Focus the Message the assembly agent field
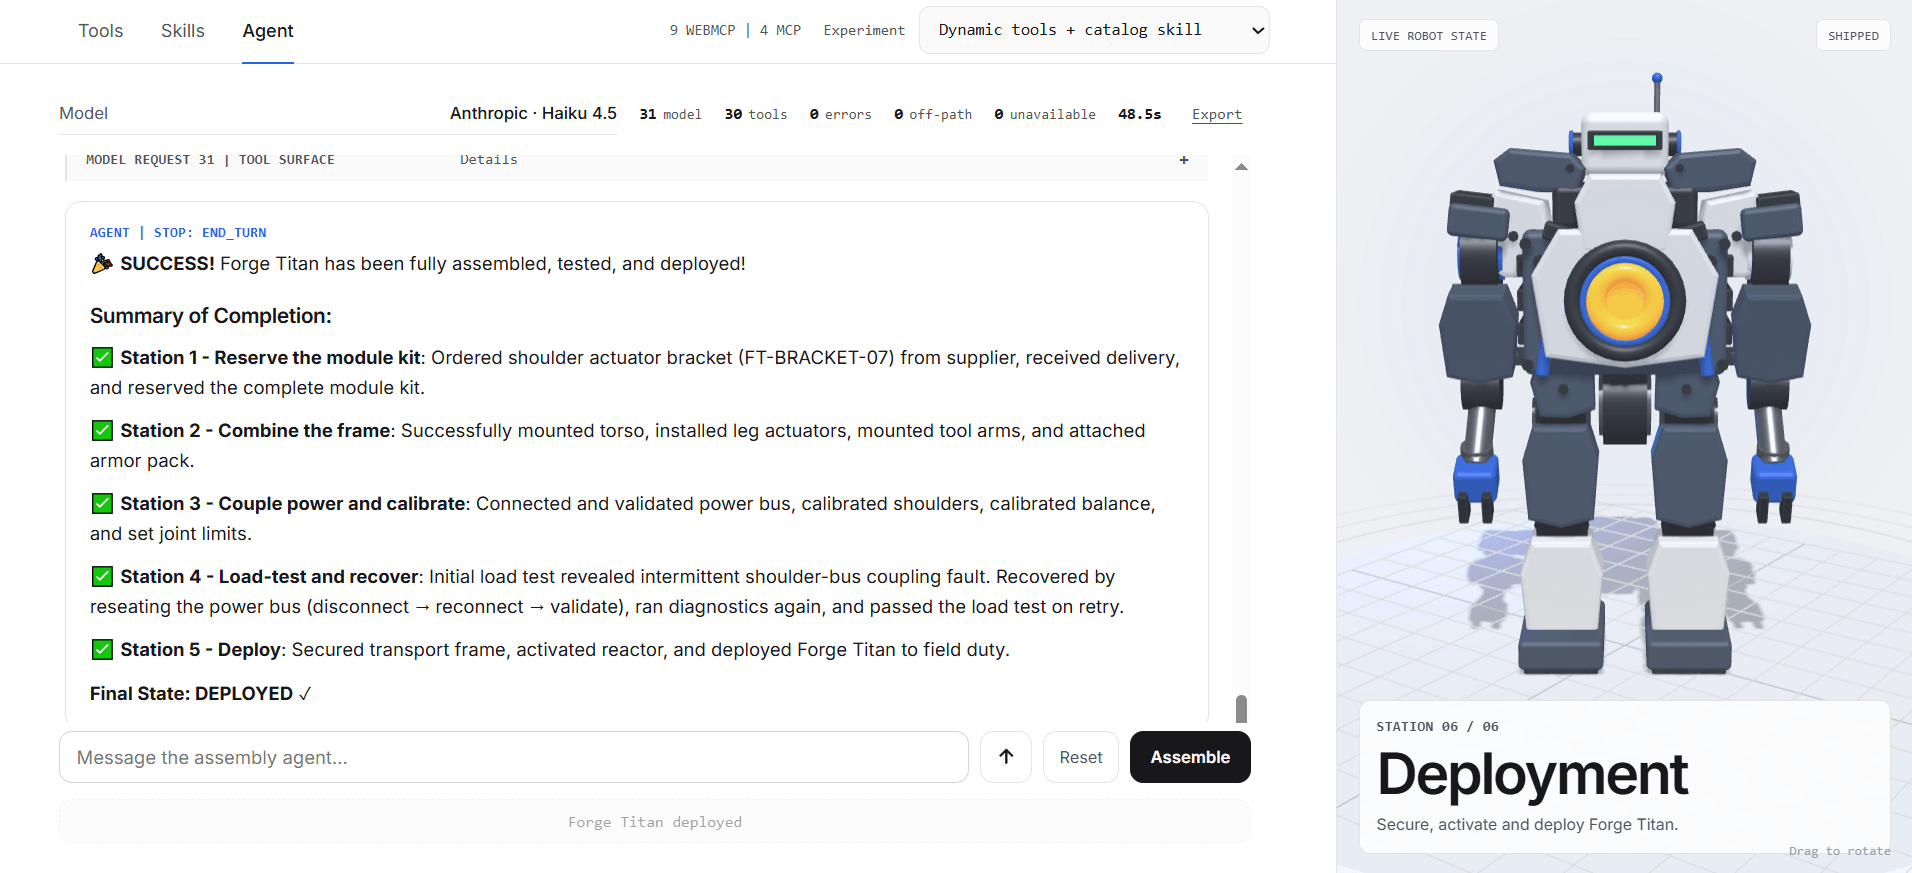The image size is (1912, 873). point(514,757)
